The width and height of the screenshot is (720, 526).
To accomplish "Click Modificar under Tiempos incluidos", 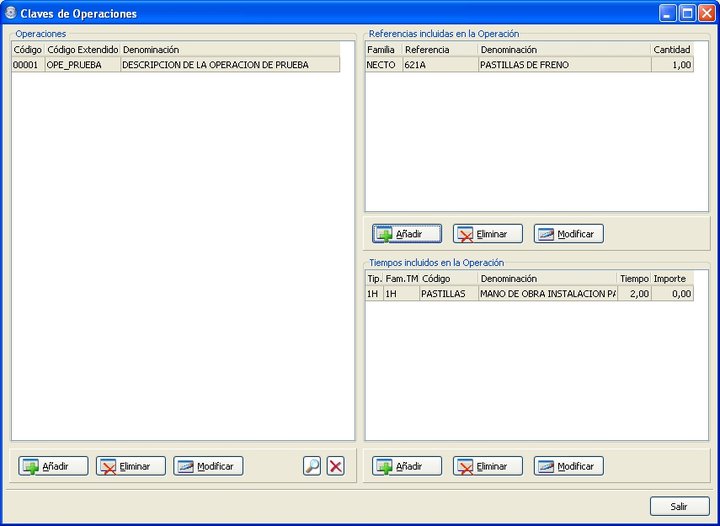I will (568, 466).
